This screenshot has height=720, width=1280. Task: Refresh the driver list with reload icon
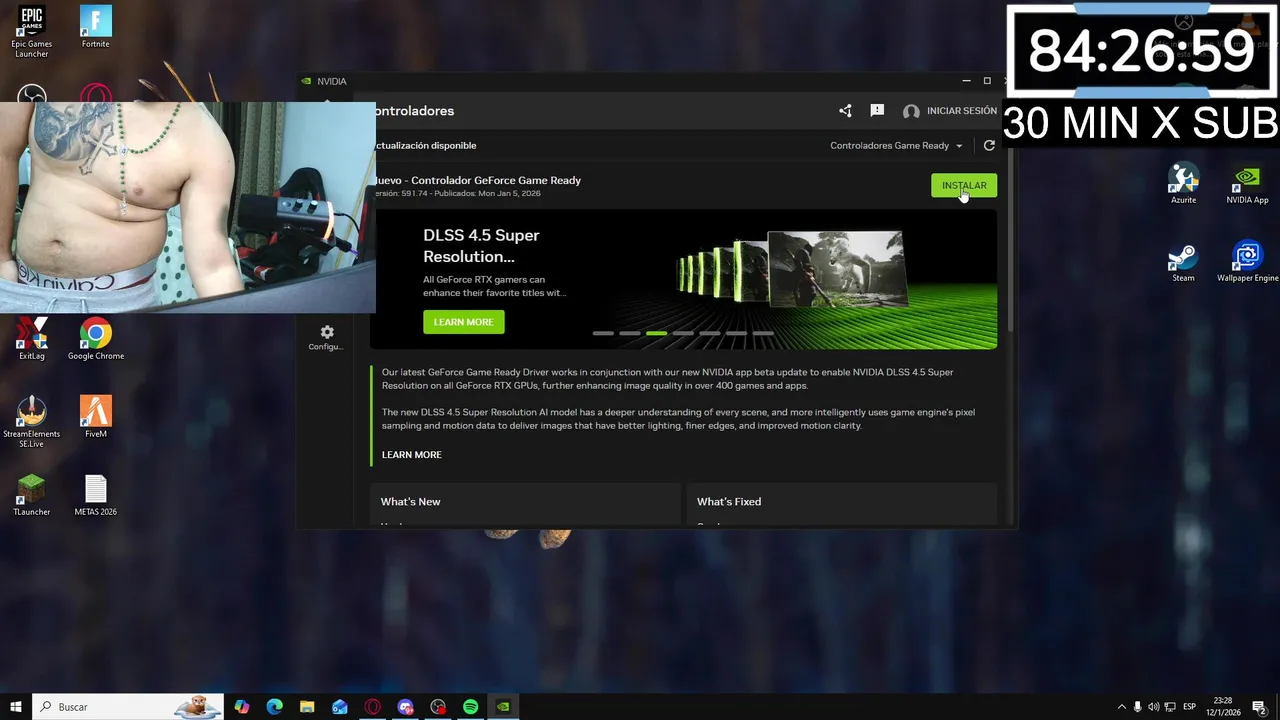(989, 146)
